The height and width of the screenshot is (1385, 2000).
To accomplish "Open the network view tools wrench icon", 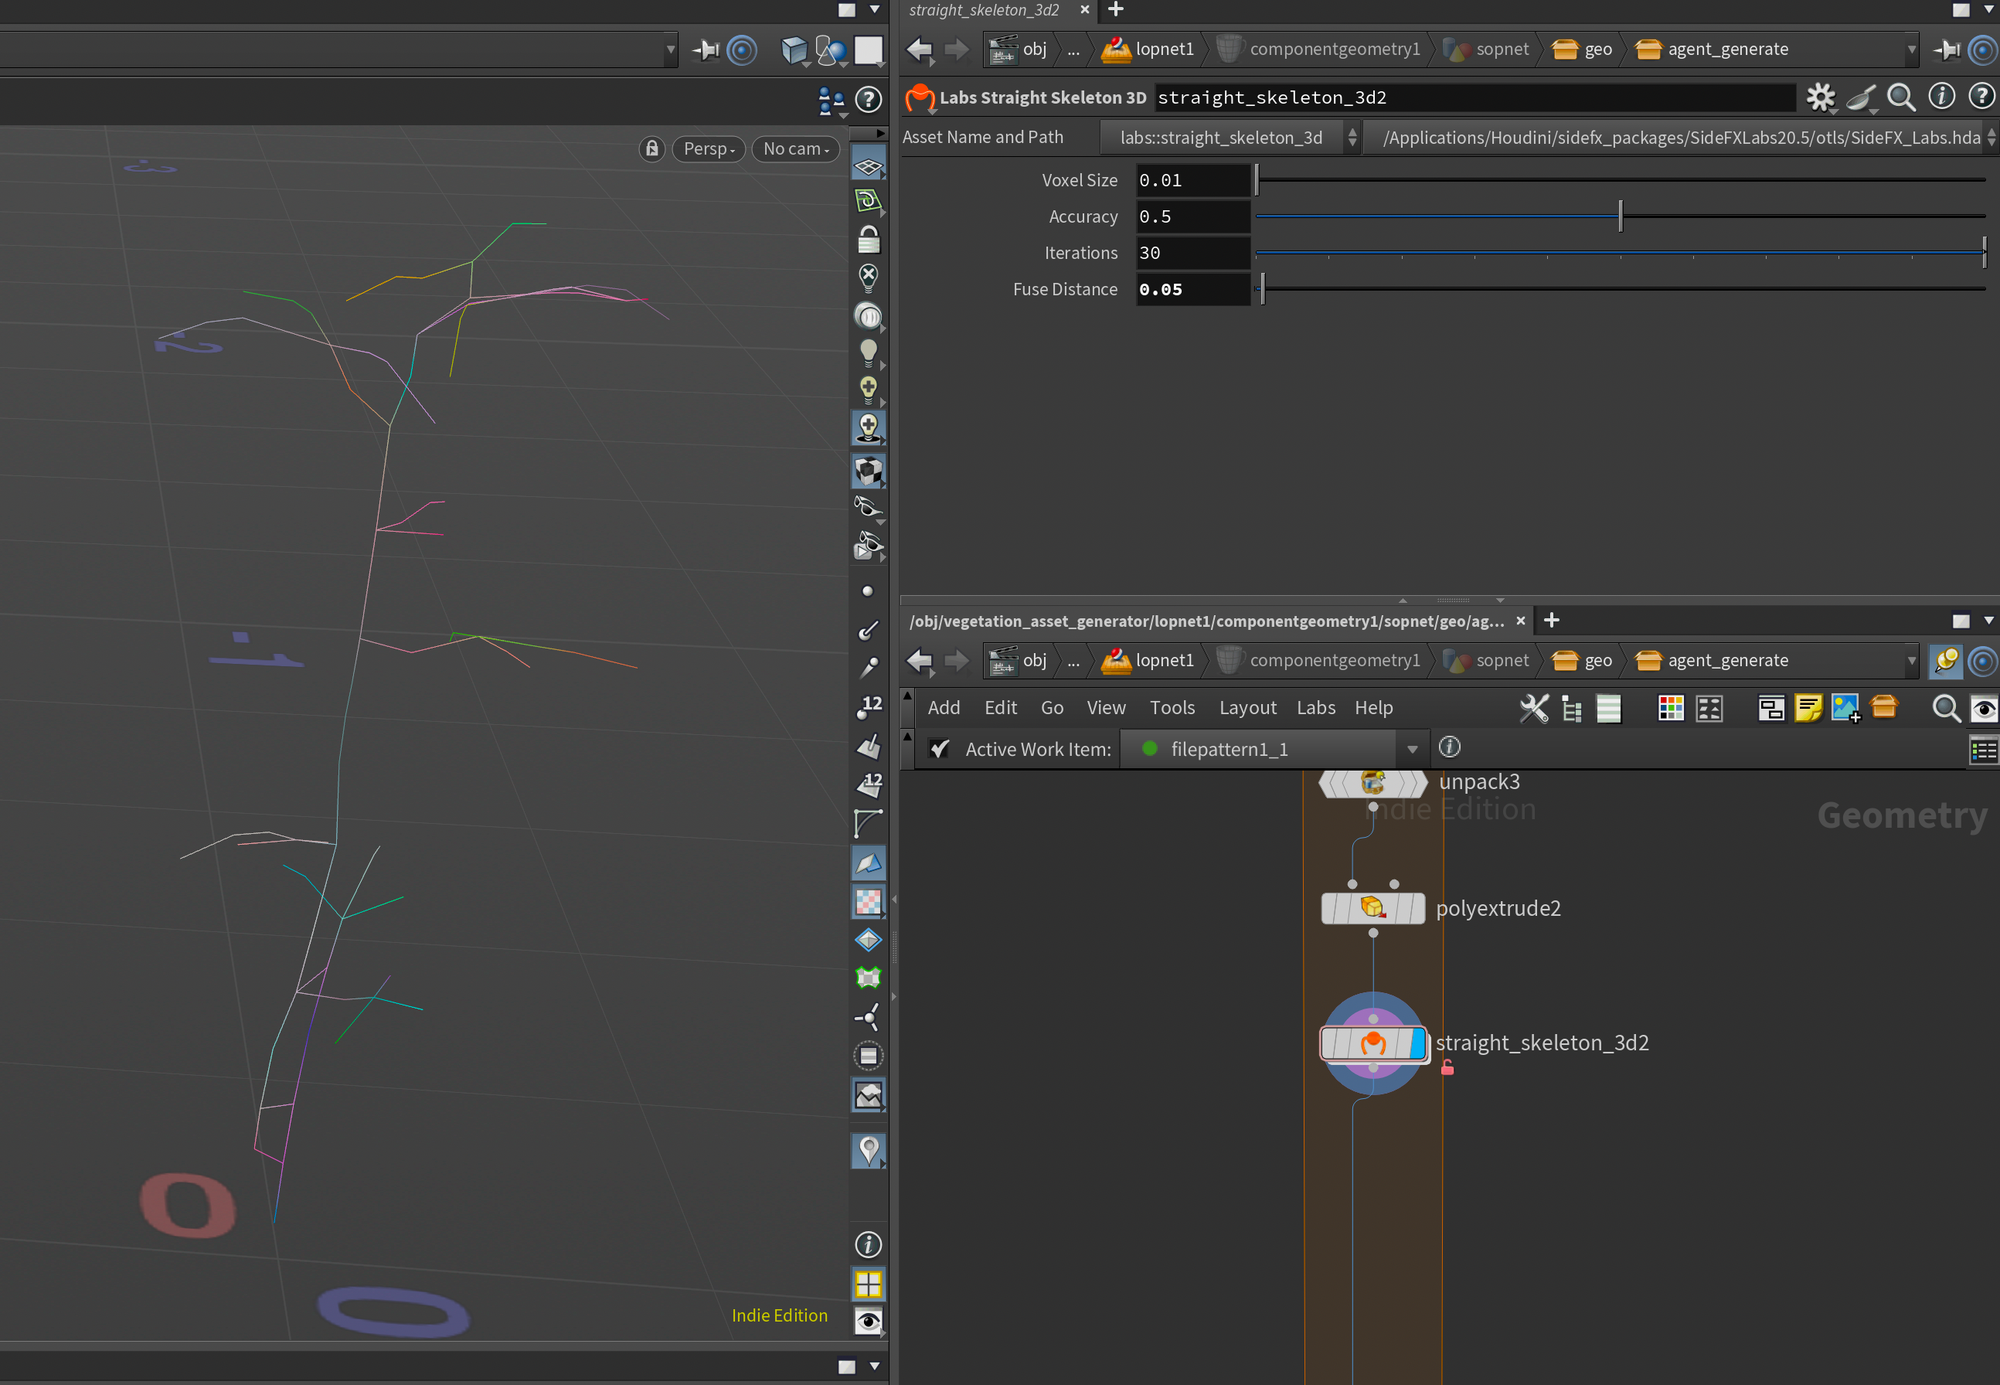I will coord(1533,708).
